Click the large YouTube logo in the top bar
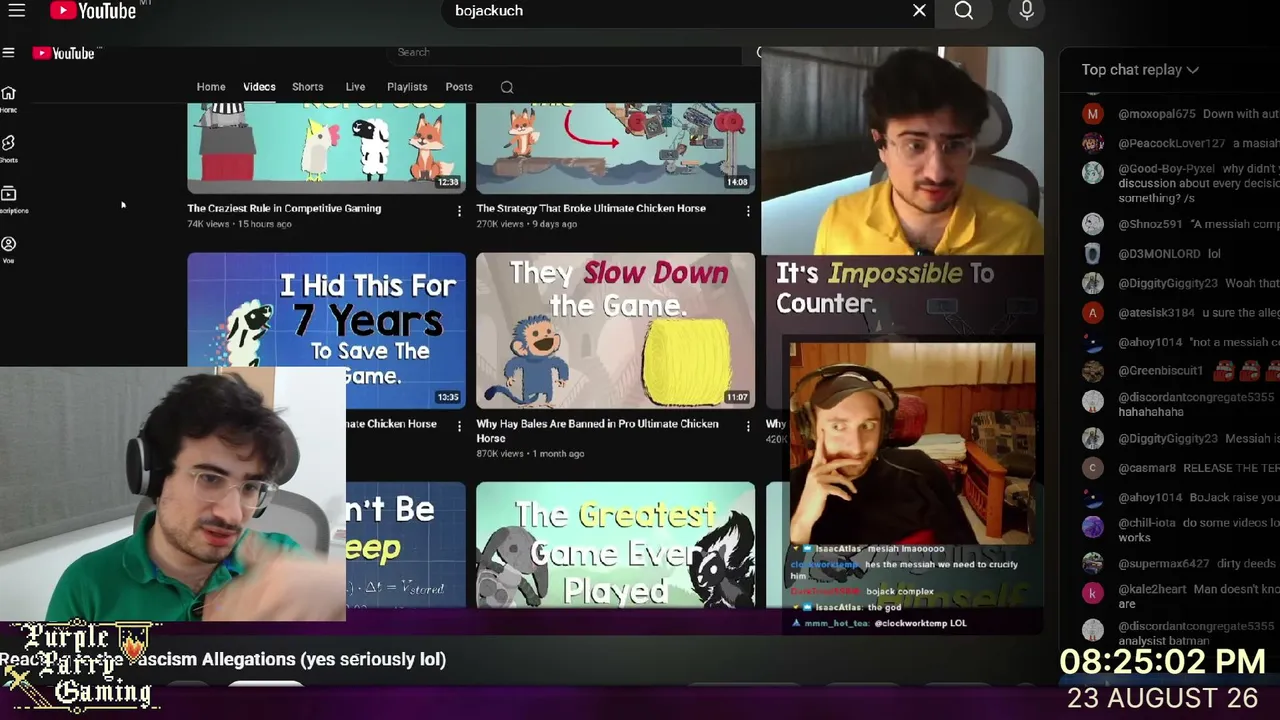 pyautogui.click(x=93, y=11)
